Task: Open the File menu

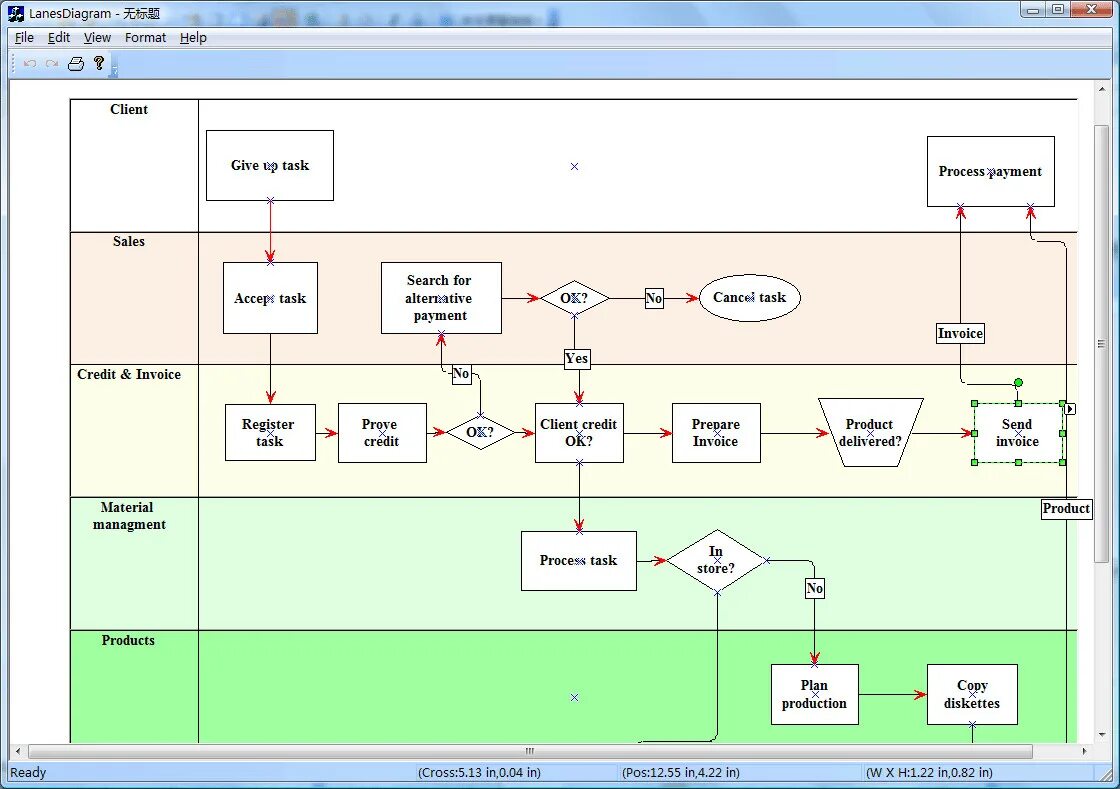Action: 24,38
